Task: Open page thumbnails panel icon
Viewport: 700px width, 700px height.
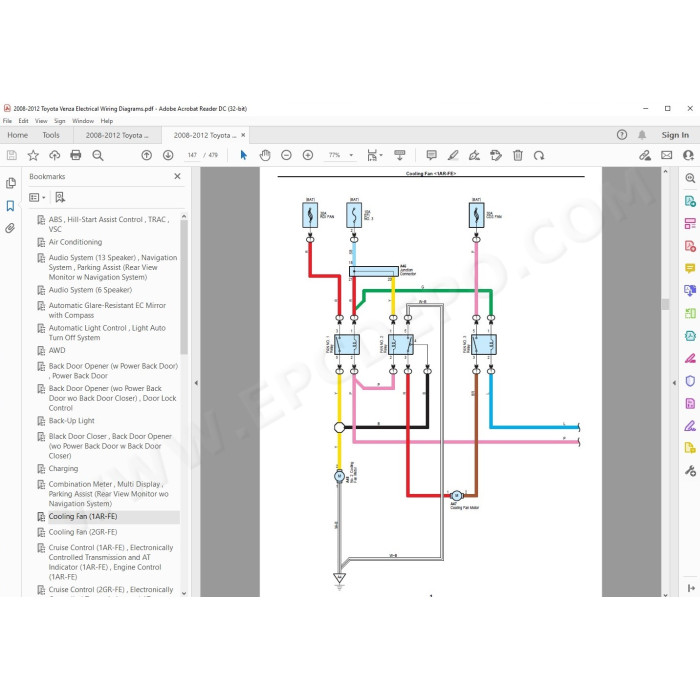Action: click(x=11, y=183)
